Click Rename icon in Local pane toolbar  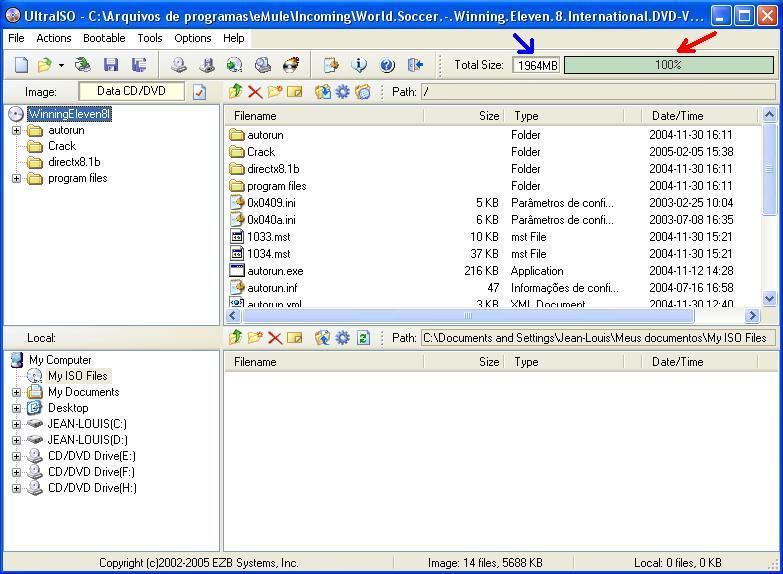(295, 338)
